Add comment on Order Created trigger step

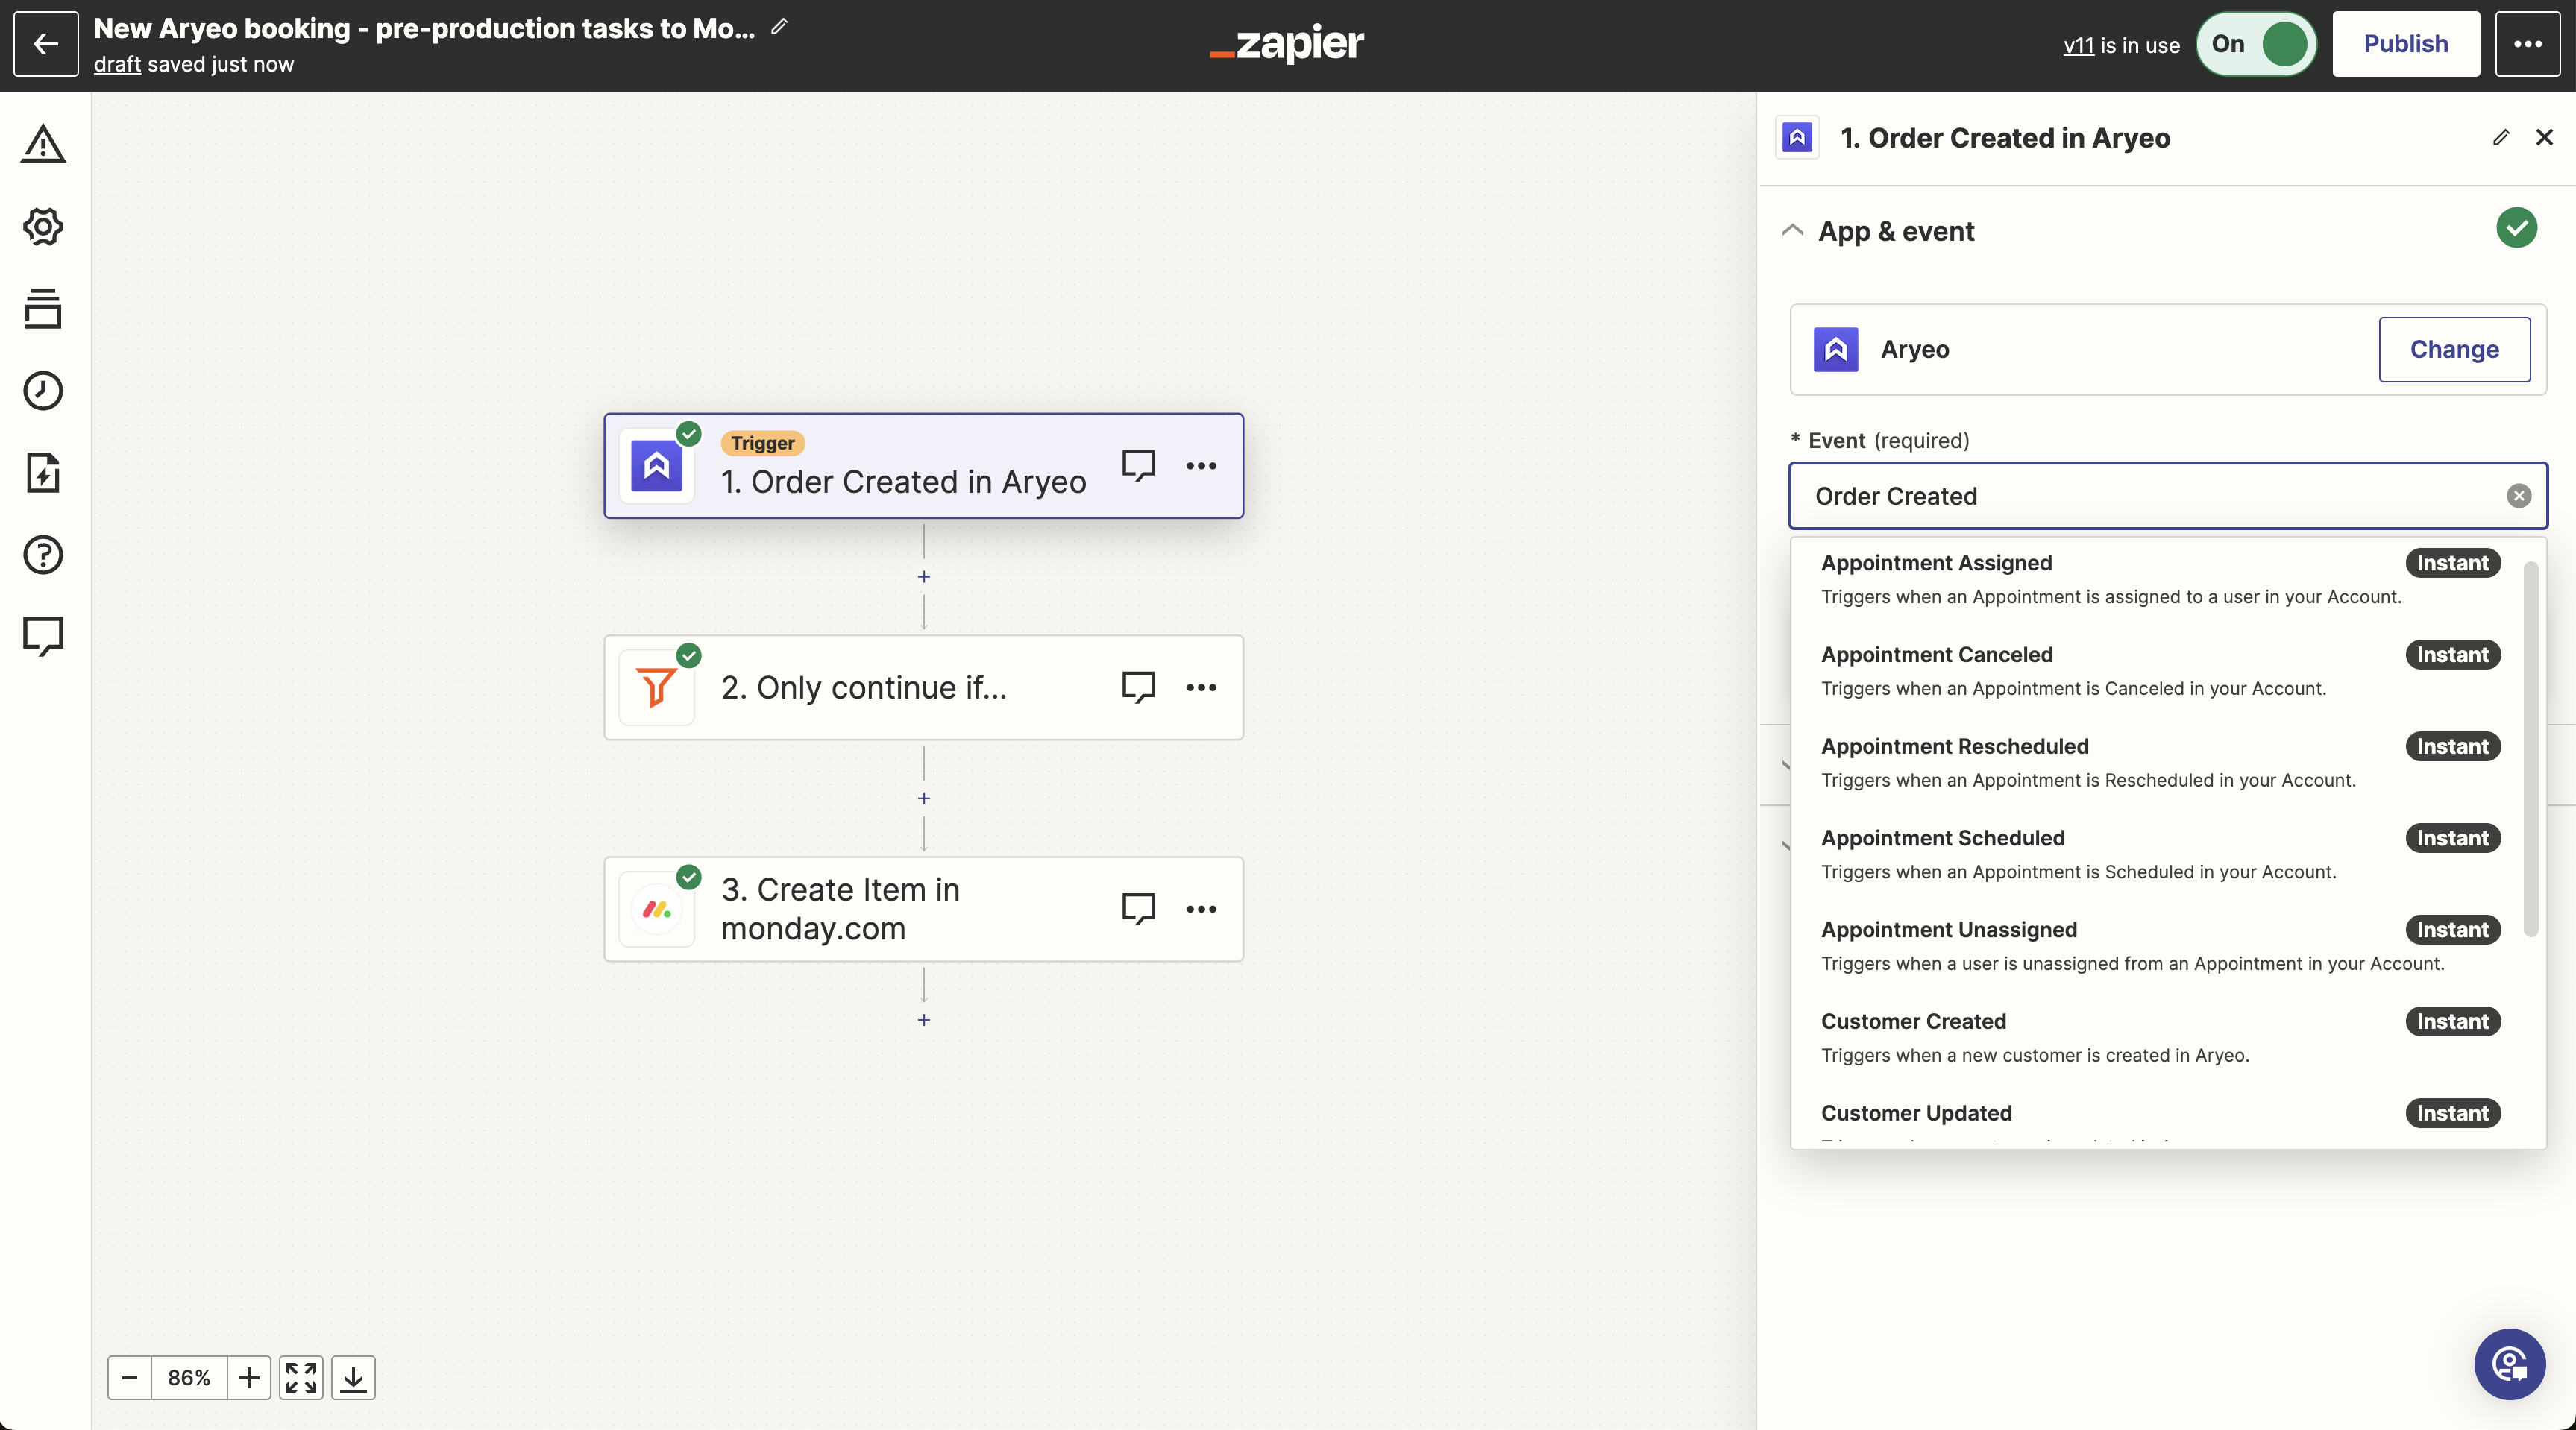pyautogui.click(x=1138, y=465)
